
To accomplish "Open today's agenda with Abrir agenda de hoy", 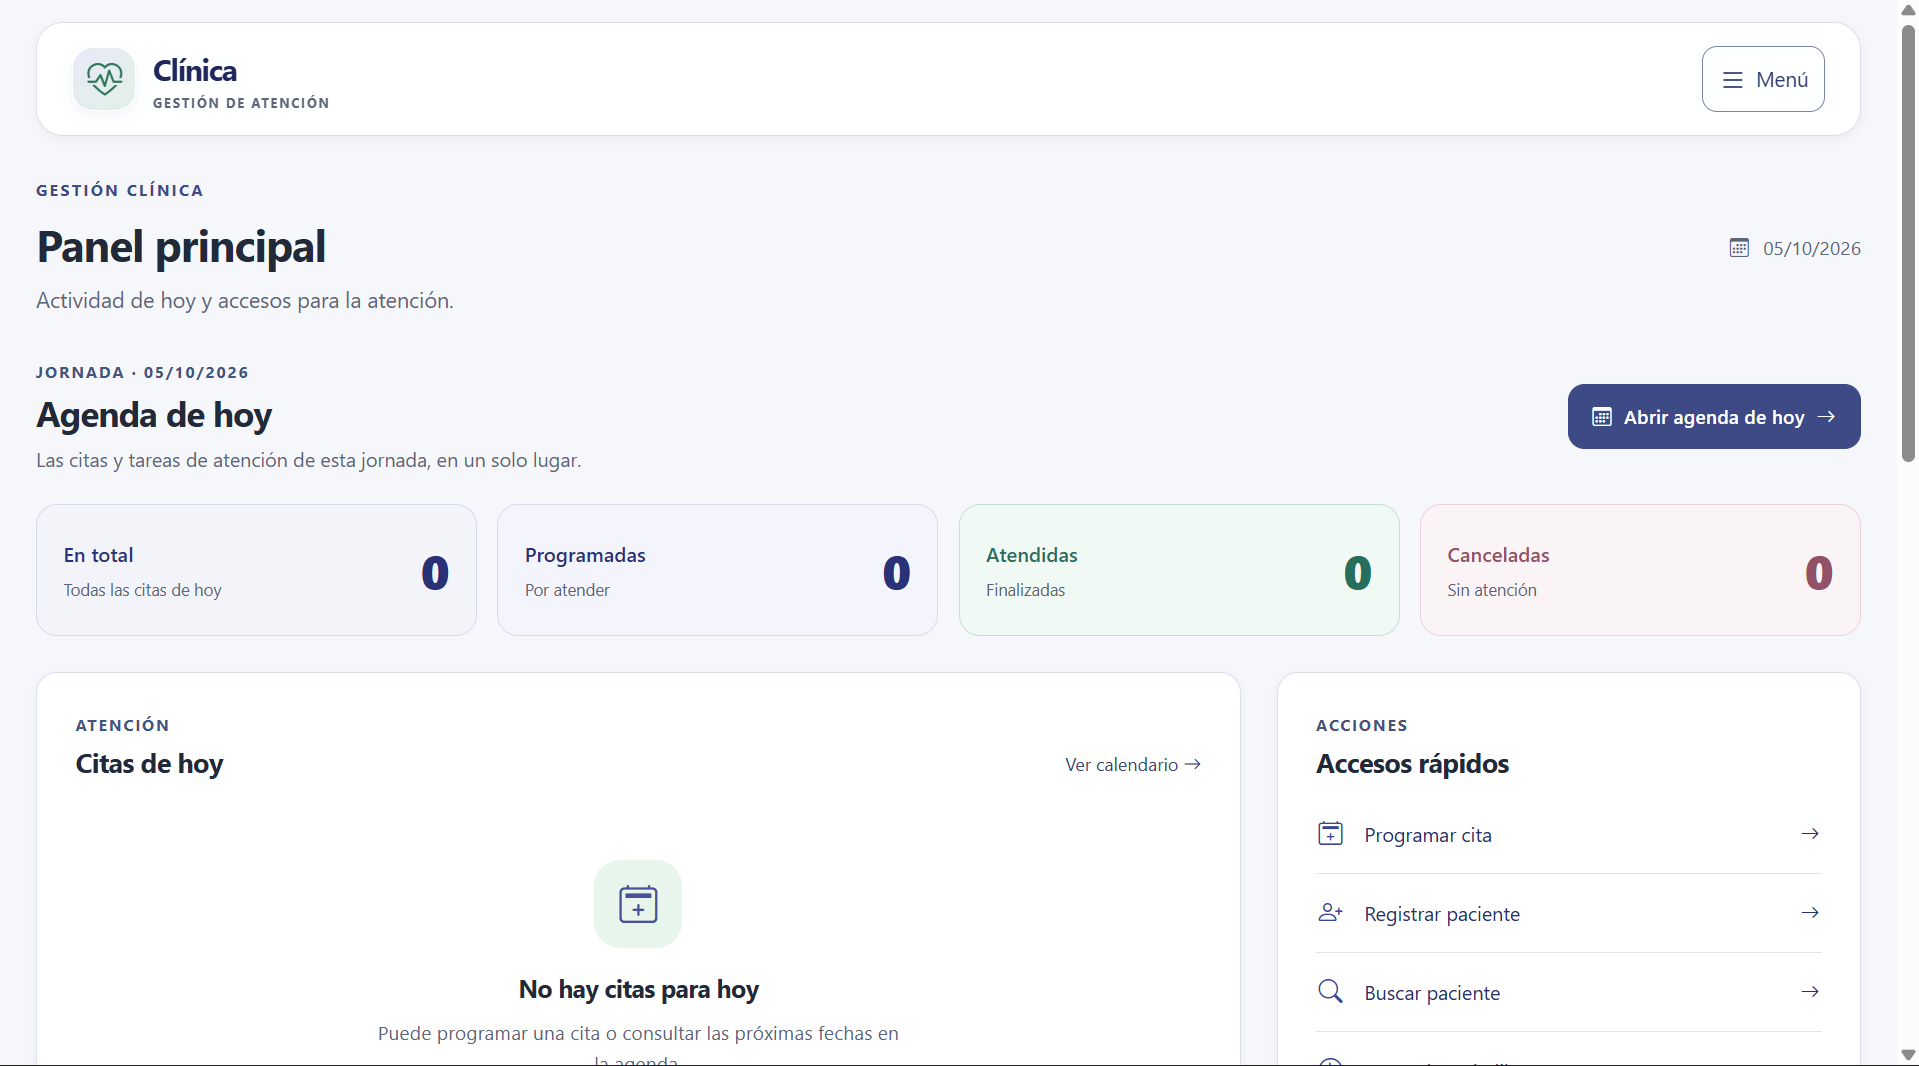I will point(1714,417).
